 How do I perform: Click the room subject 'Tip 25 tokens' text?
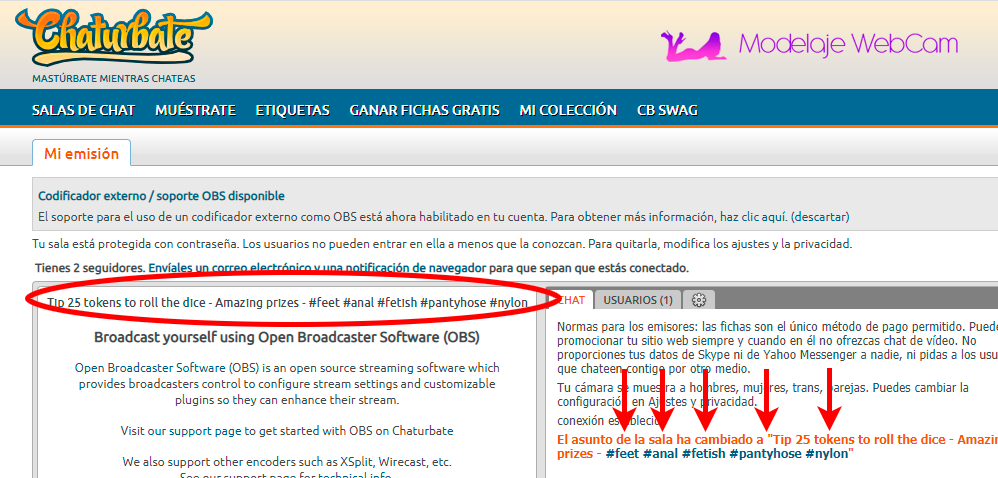click(288, 302)
